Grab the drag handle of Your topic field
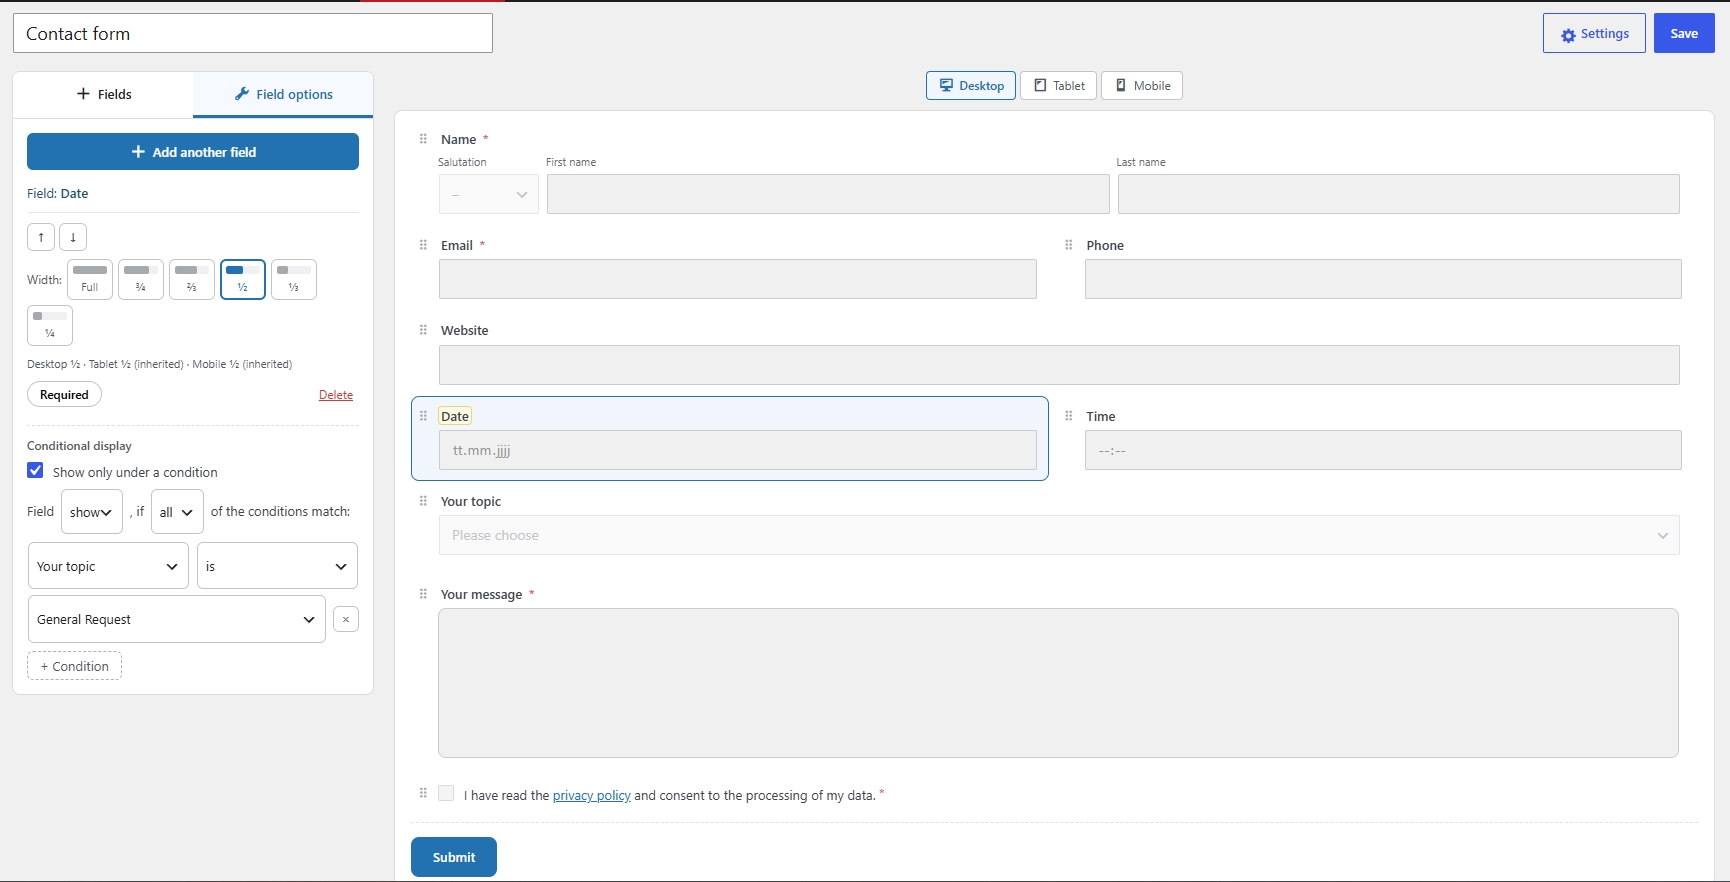Screen dimensions: 1730x882 423,501
